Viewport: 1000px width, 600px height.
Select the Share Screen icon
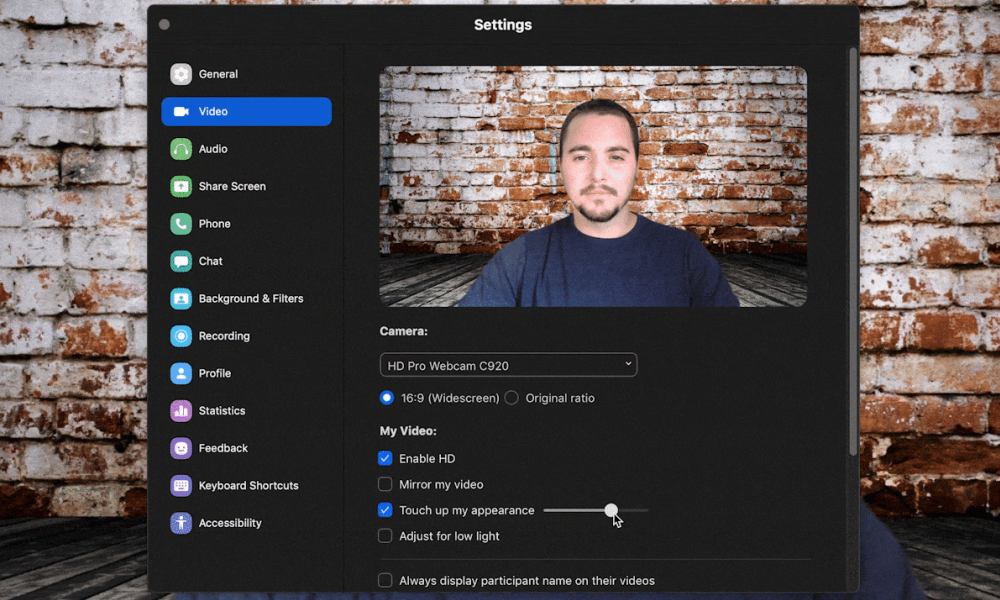coord(181,186)
